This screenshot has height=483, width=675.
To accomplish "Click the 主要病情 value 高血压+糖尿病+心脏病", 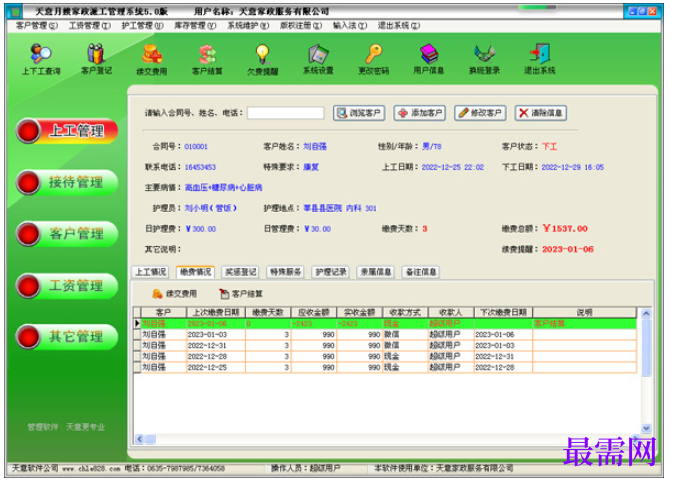I will click(223, 188).
